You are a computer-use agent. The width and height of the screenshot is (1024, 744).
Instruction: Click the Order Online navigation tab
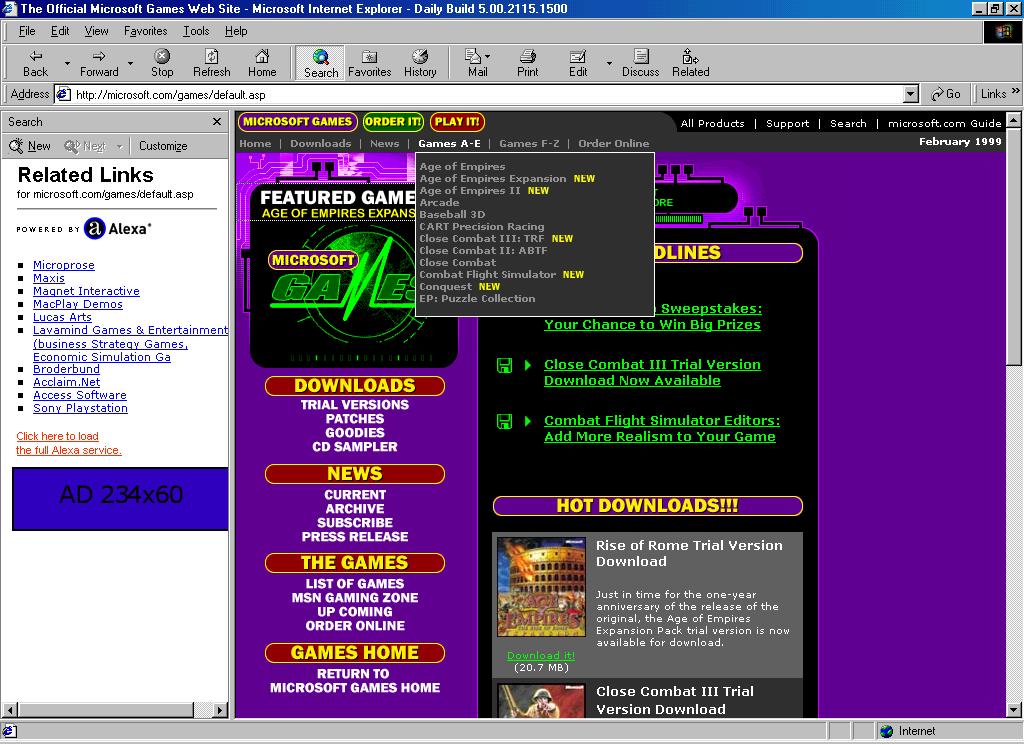click(614, 144)
